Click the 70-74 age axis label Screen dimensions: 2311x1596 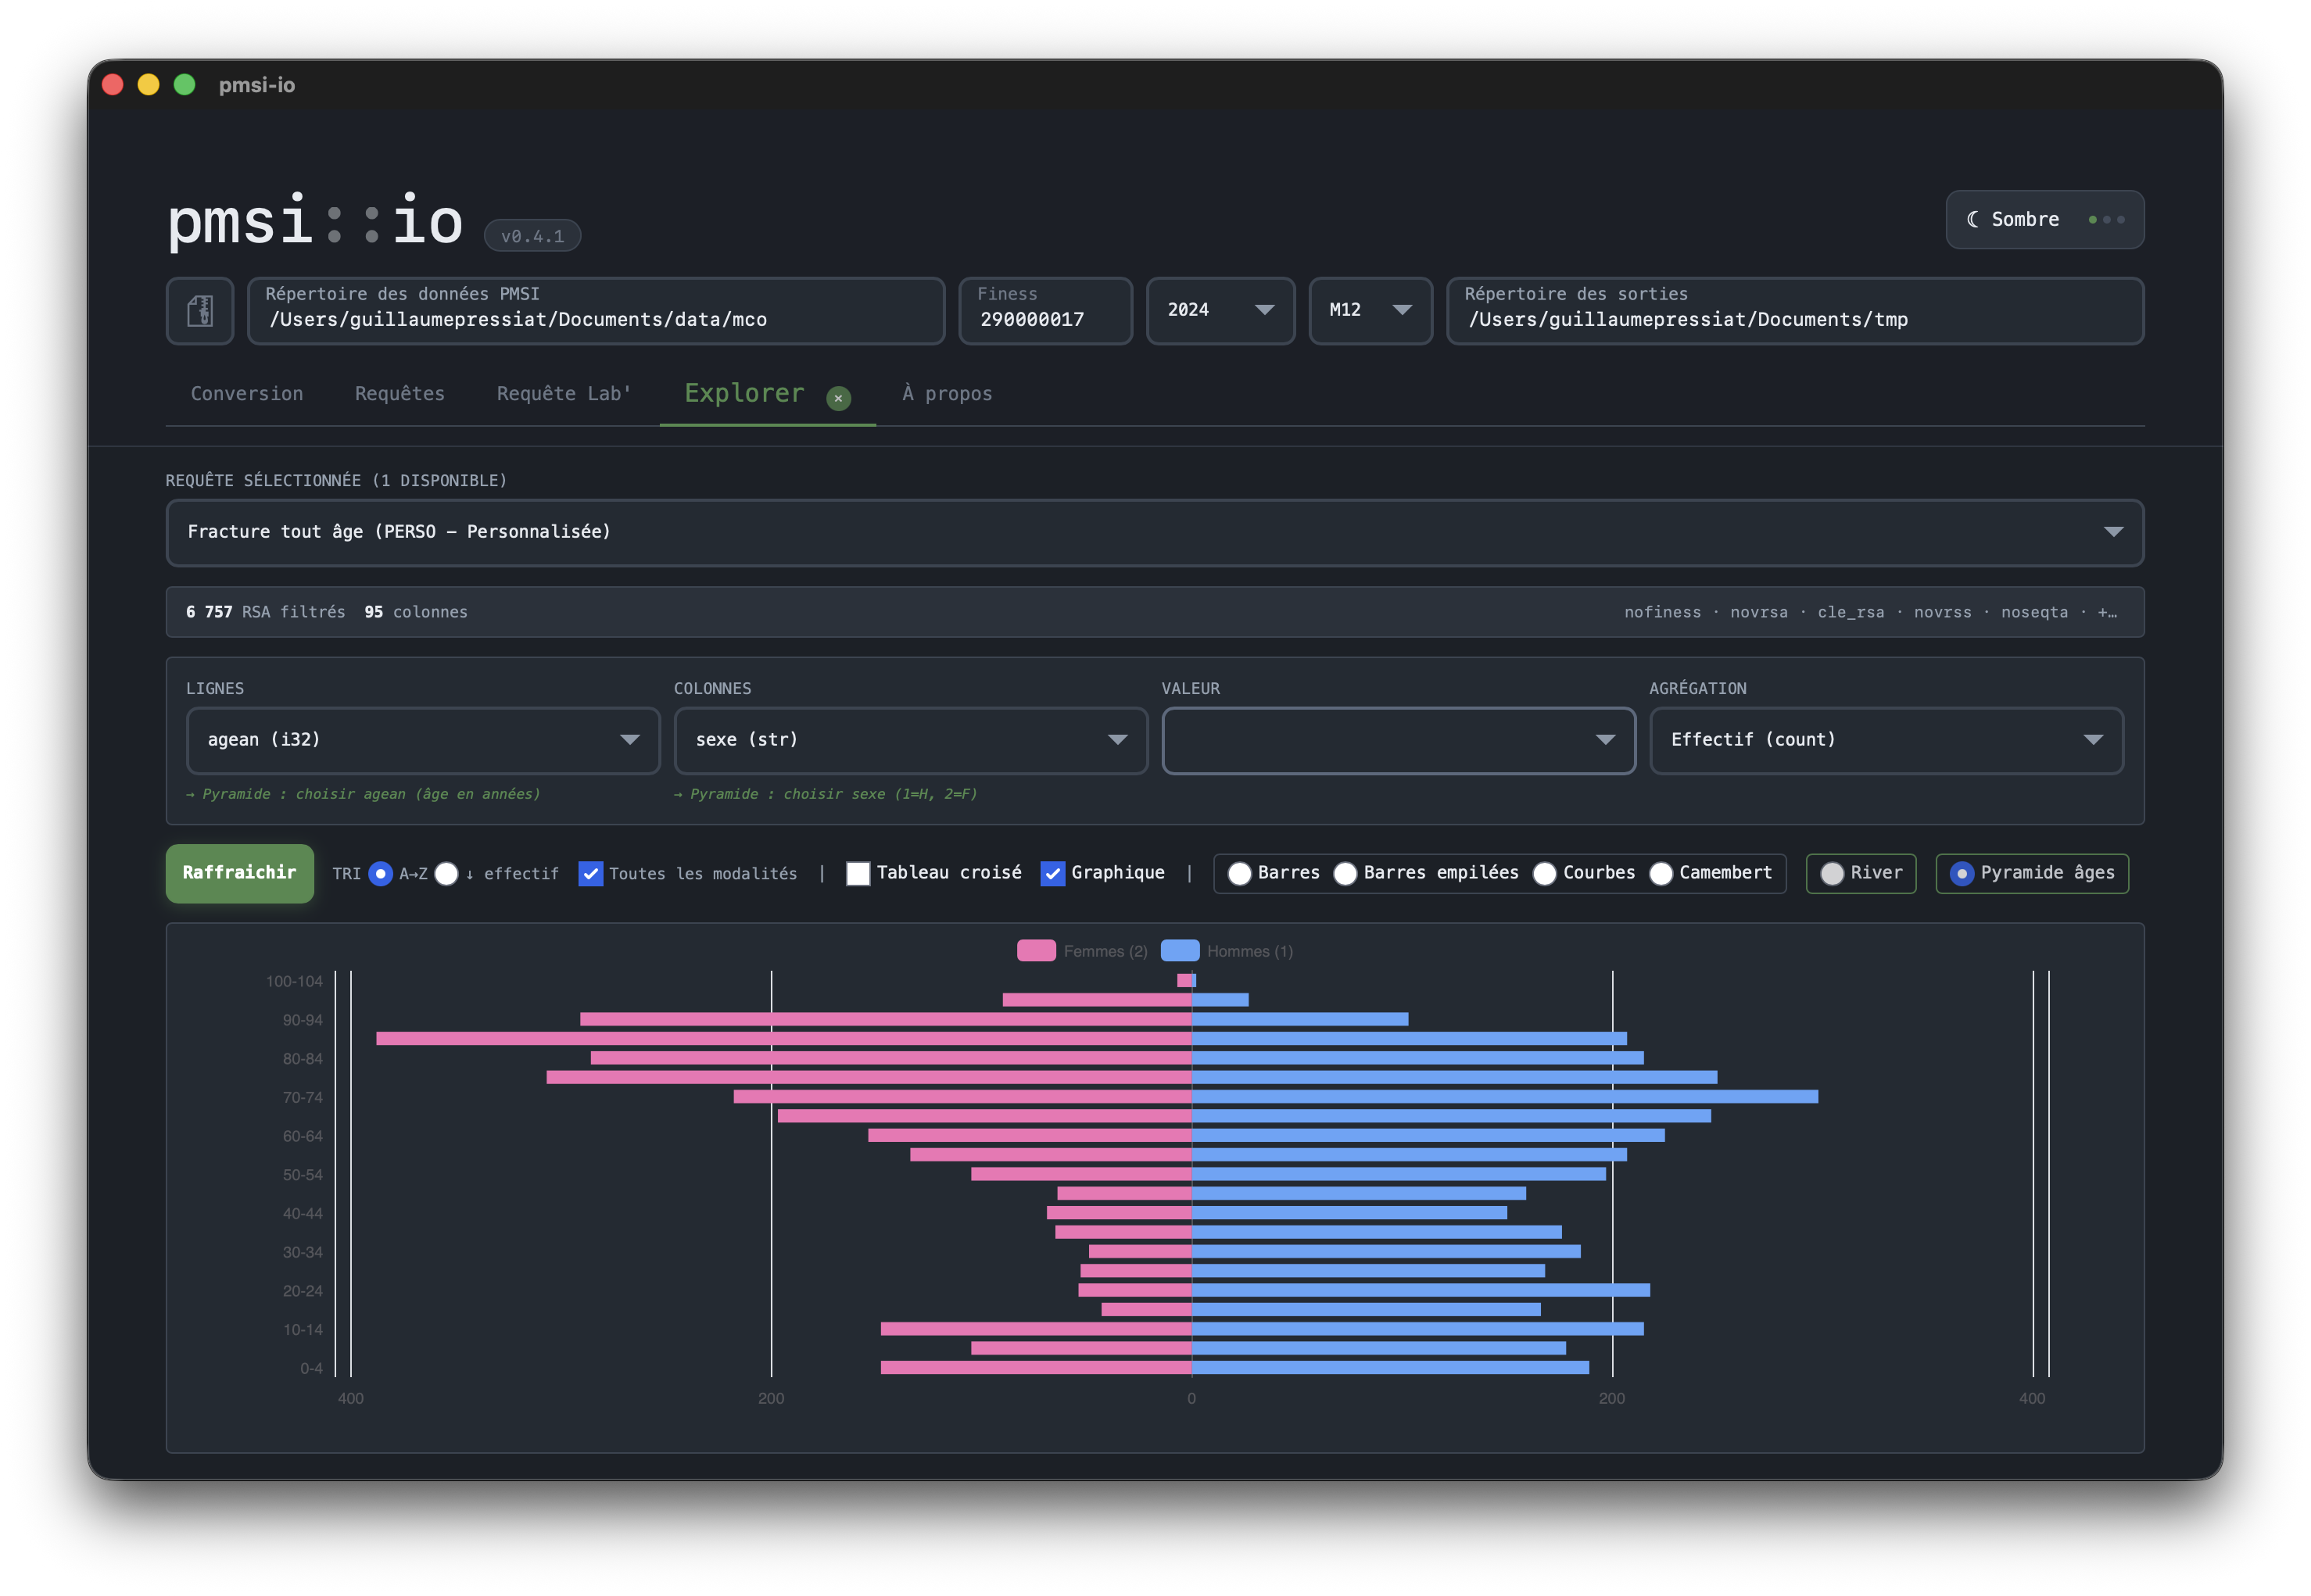click(x=302, y=1098)
